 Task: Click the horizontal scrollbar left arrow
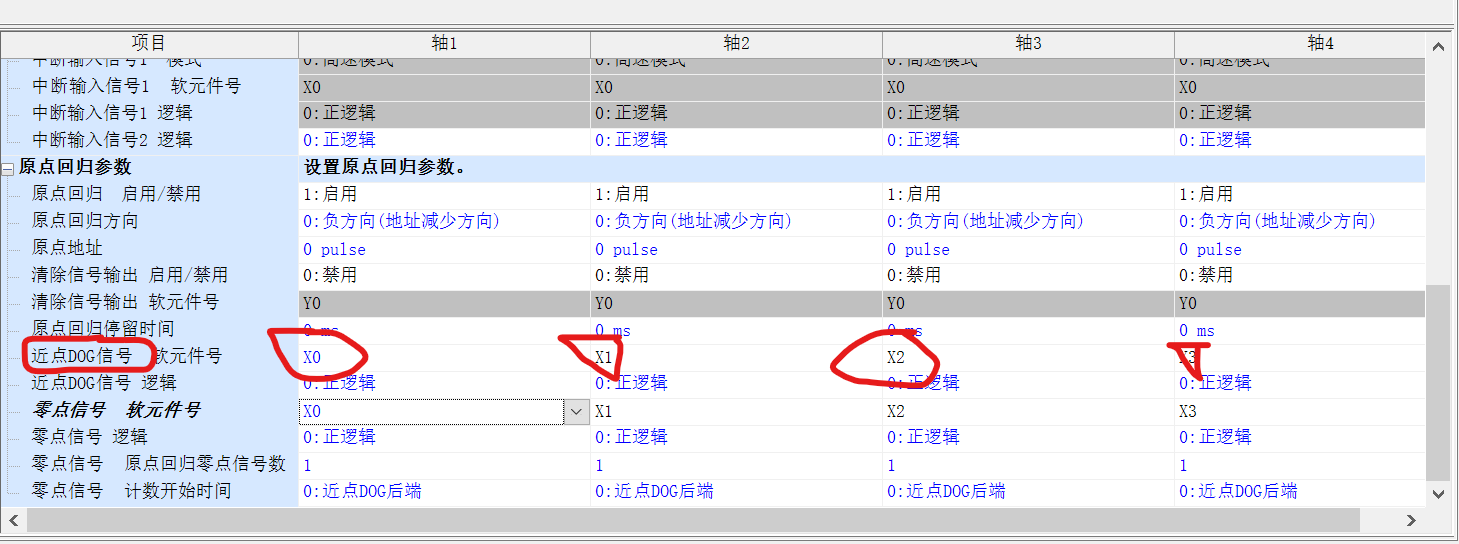tap(14, 520)
